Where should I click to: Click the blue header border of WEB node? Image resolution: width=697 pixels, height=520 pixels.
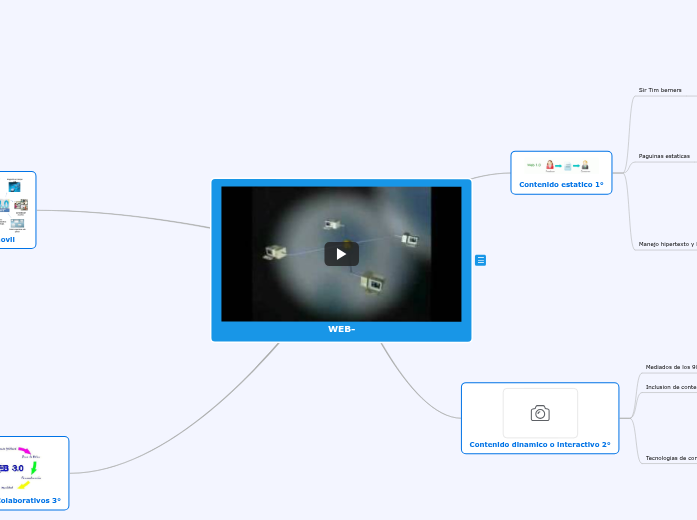coord(341,183)
